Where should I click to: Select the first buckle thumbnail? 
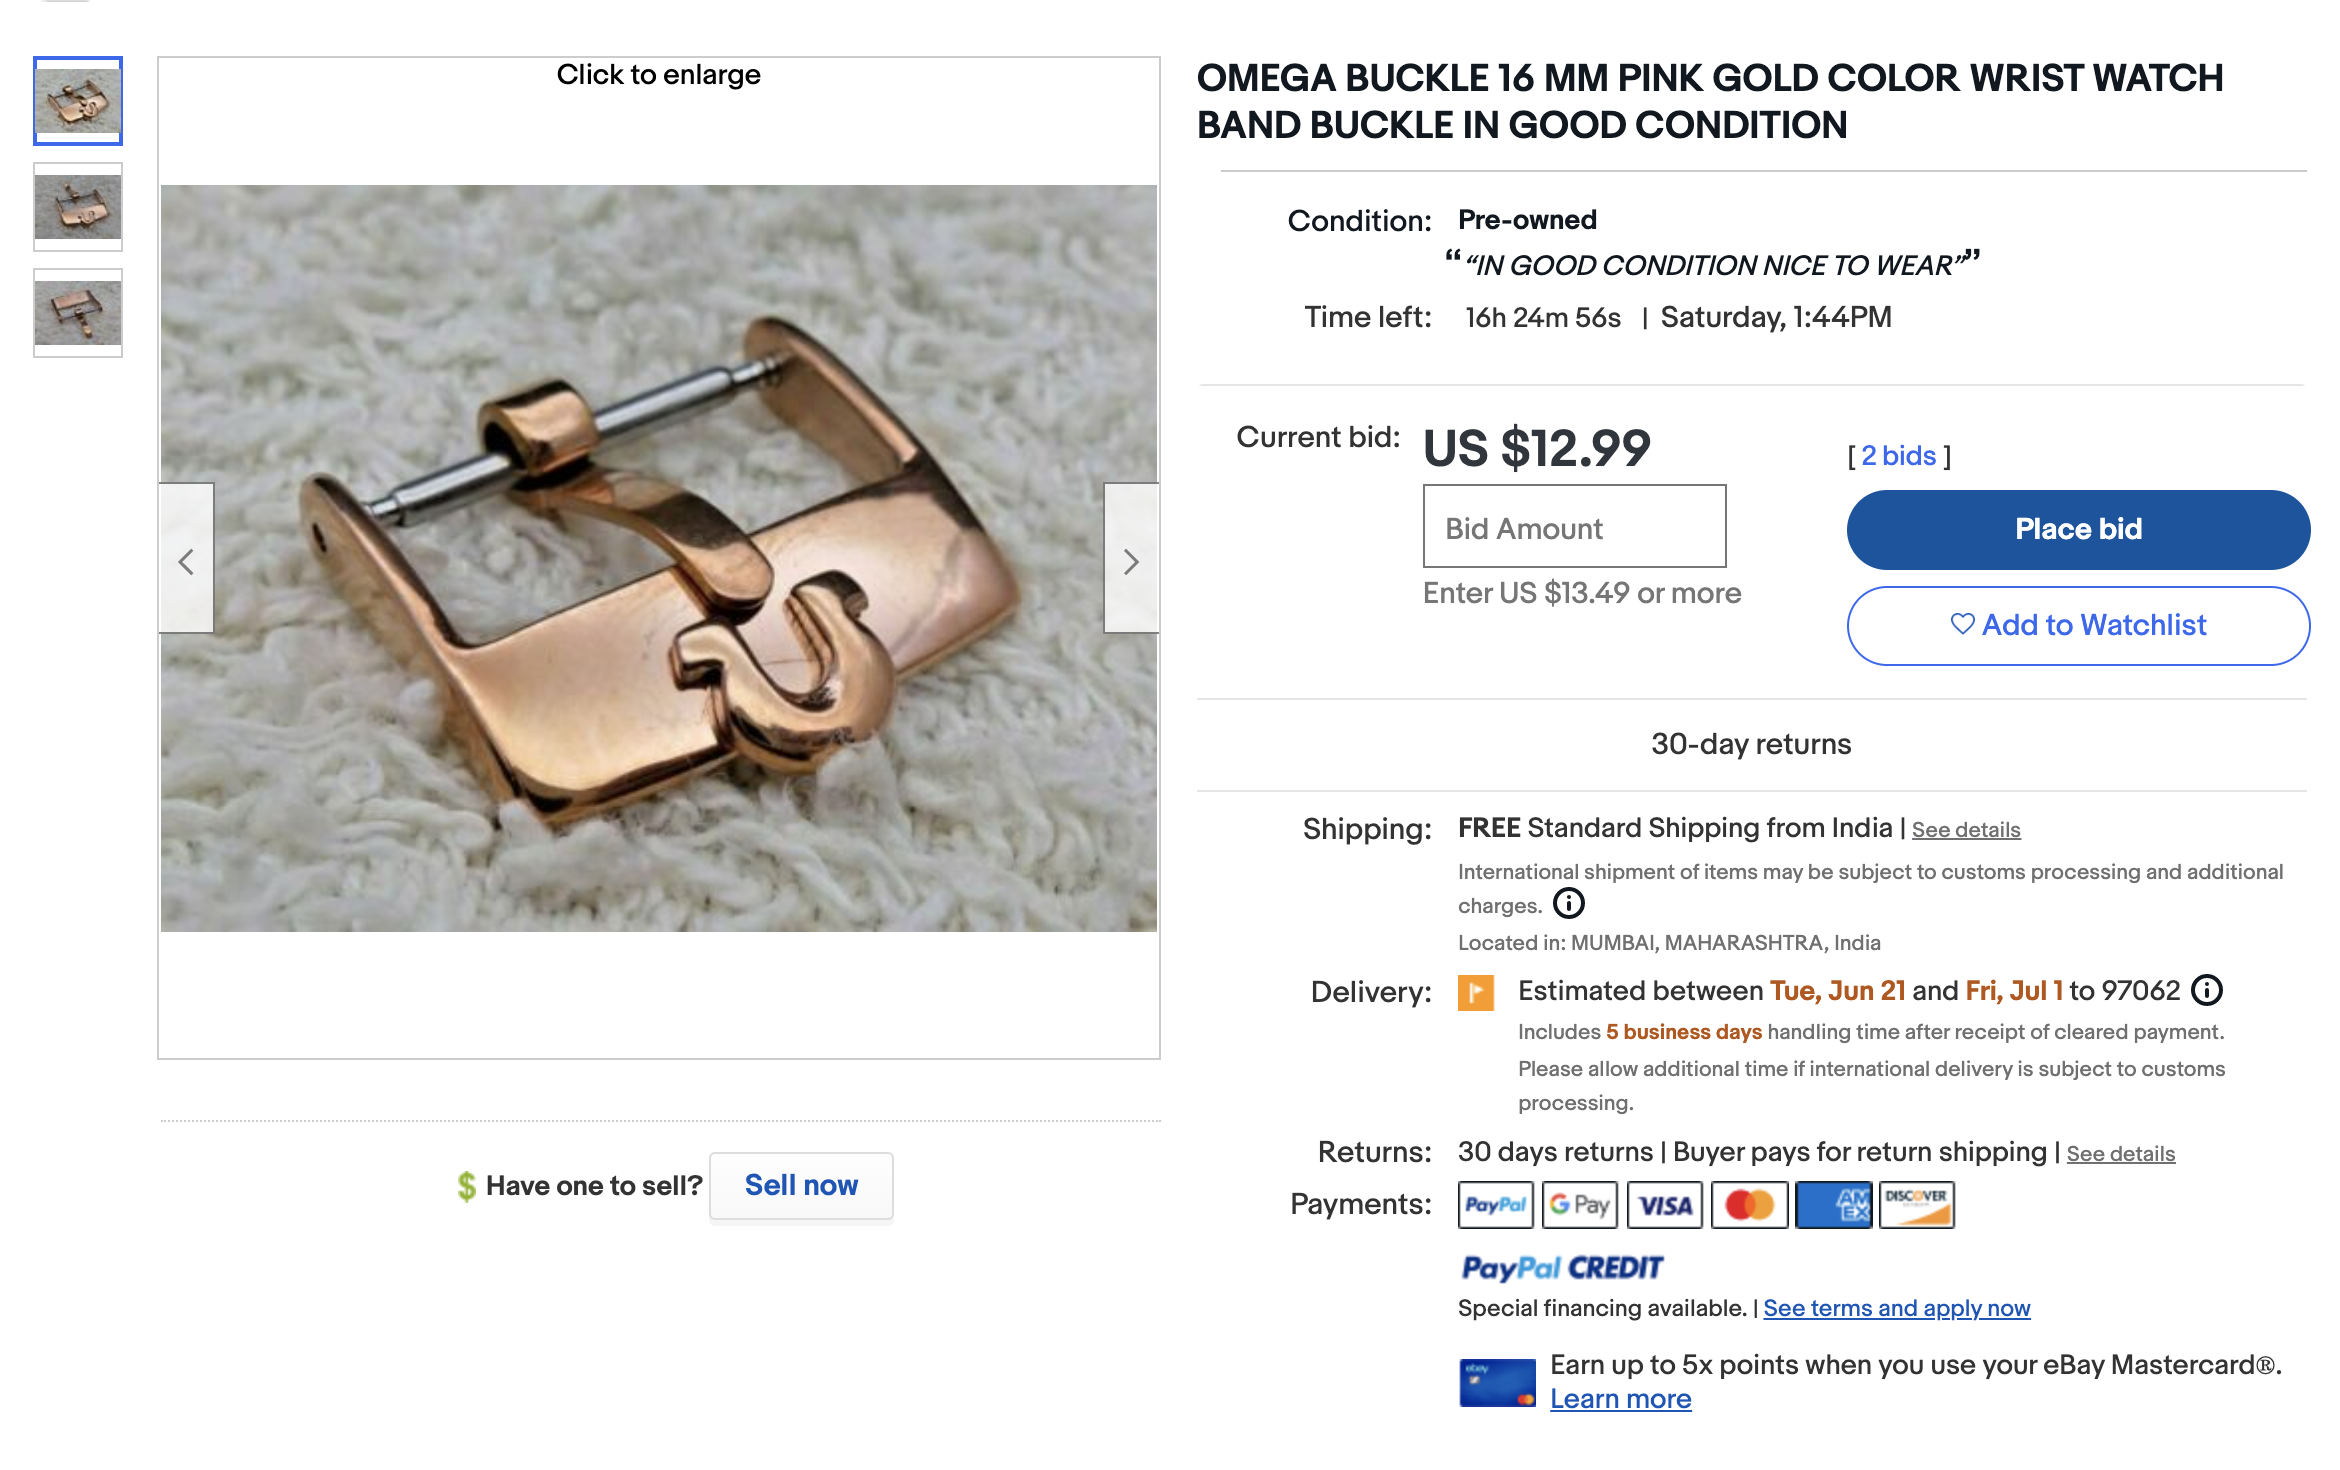tap(78, 101)
